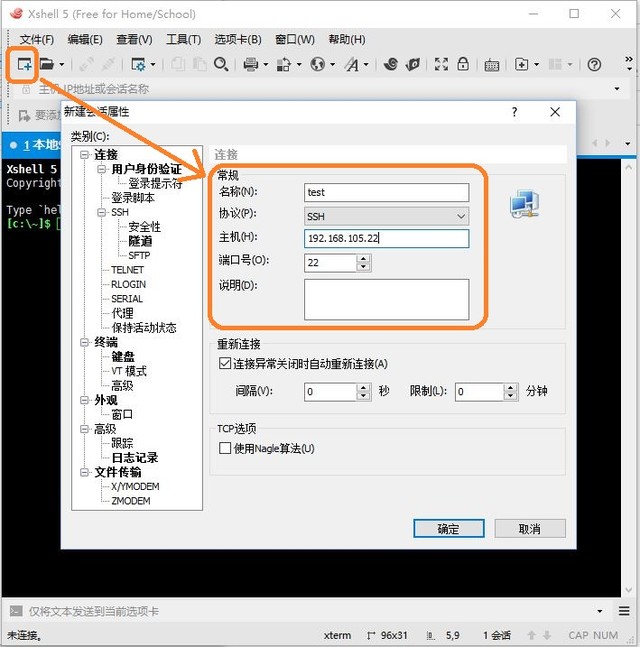Select SFTP in category tree
Screen dimensions: 640x647
[x=139, y=255]
